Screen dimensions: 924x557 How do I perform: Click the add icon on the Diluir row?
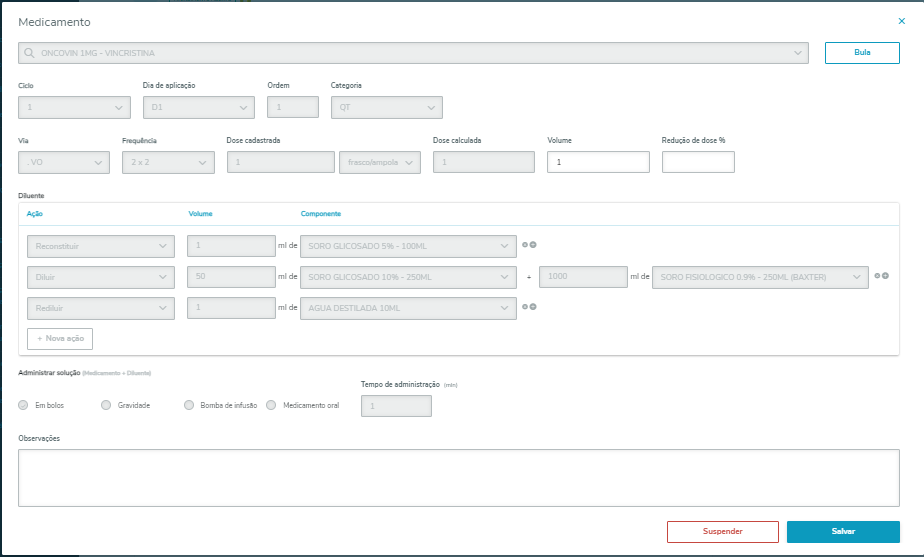coord(886,276)
